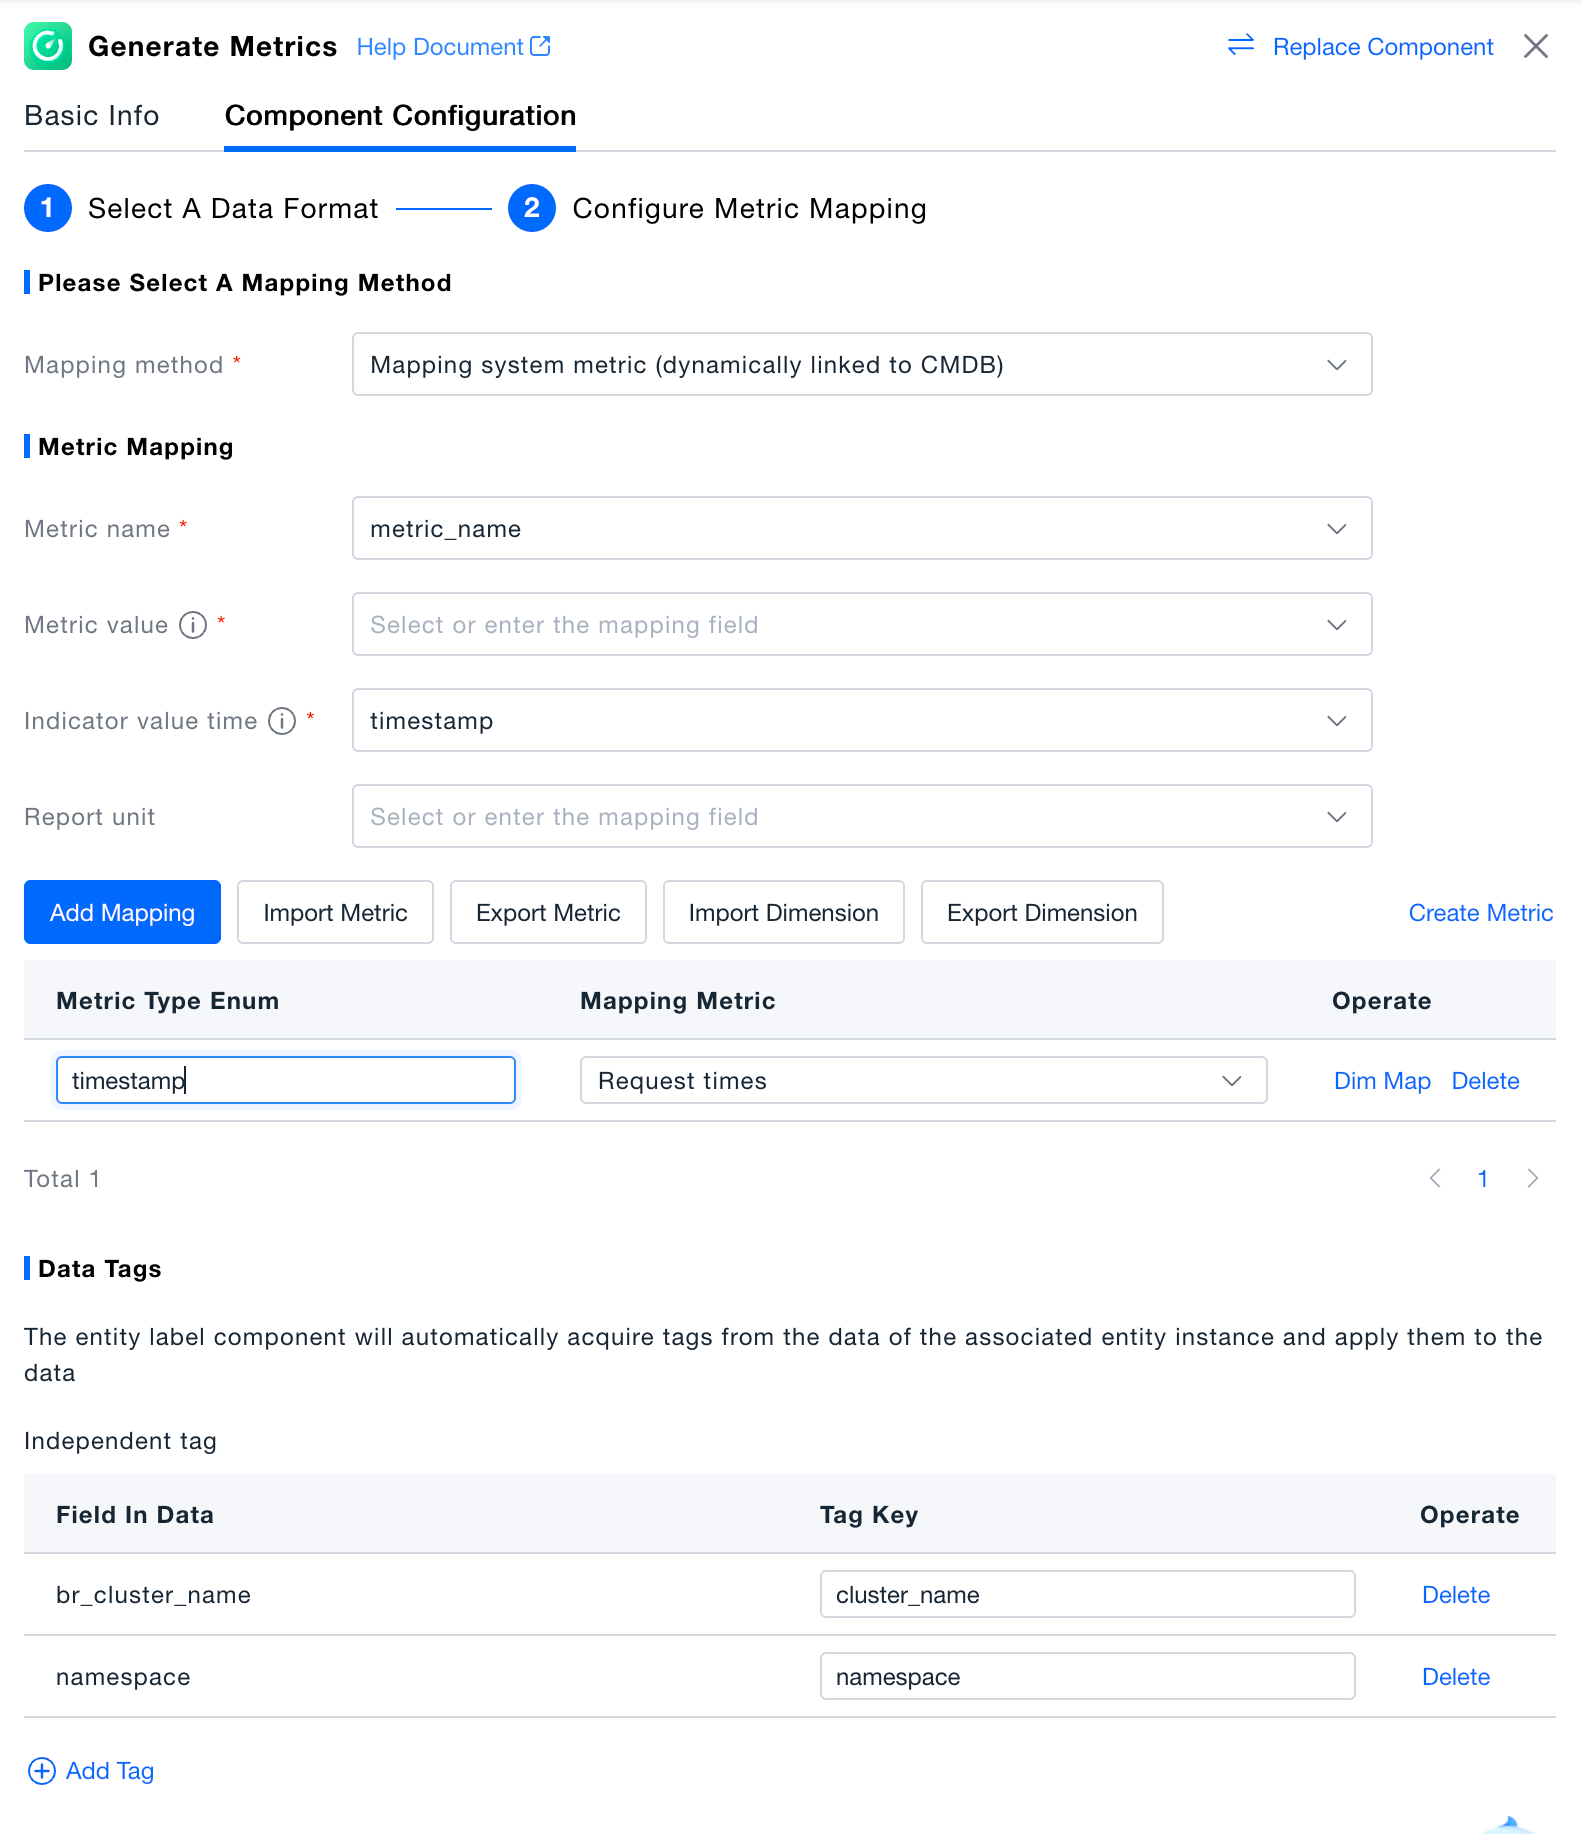Screen dimensions: 1582x1834
Task: Delete the namespace tag row
Action: [1455, 1677]
